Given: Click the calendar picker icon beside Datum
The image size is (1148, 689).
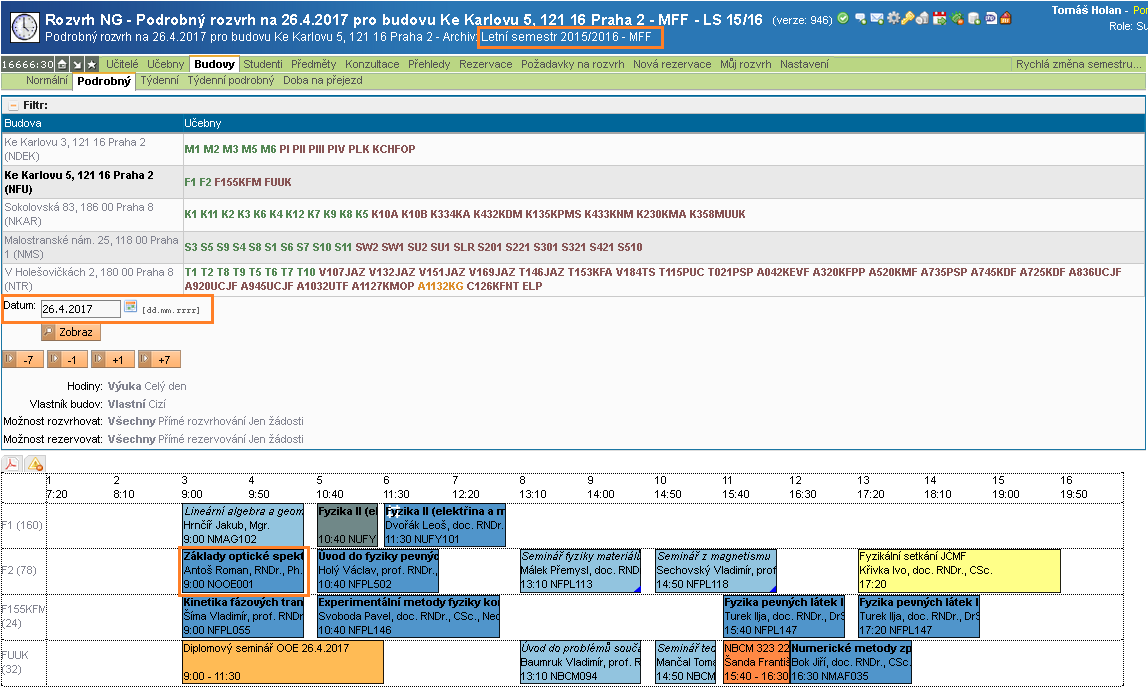Looking at the screenshot, I should 130,308.
